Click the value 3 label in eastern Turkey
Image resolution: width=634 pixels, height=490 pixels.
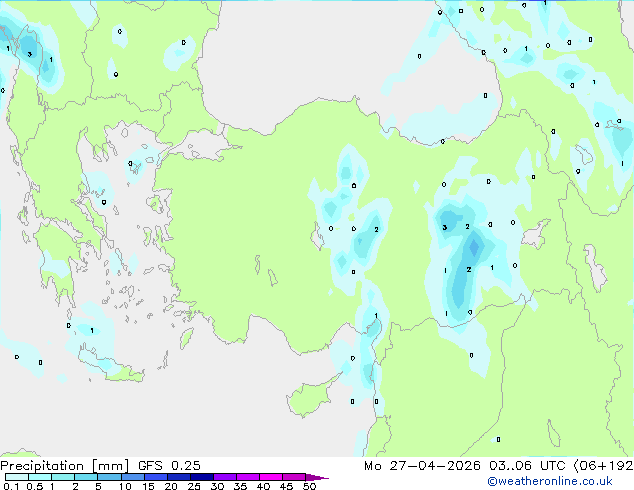pos(444,228)
